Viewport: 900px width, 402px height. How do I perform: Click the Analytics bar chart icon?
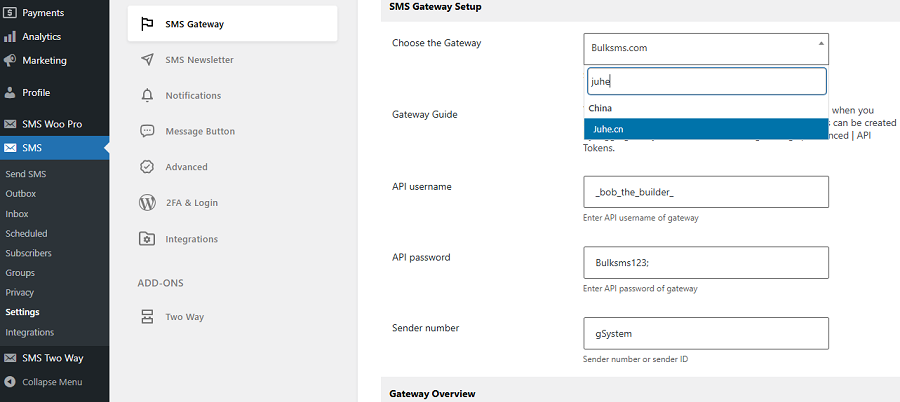[x=10, y=37]
